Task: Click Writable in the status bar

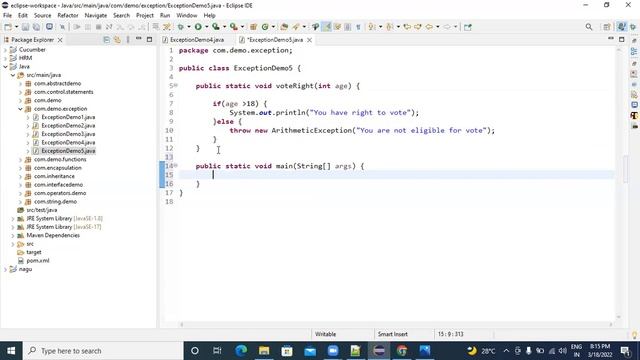Action: click(325, 334)
